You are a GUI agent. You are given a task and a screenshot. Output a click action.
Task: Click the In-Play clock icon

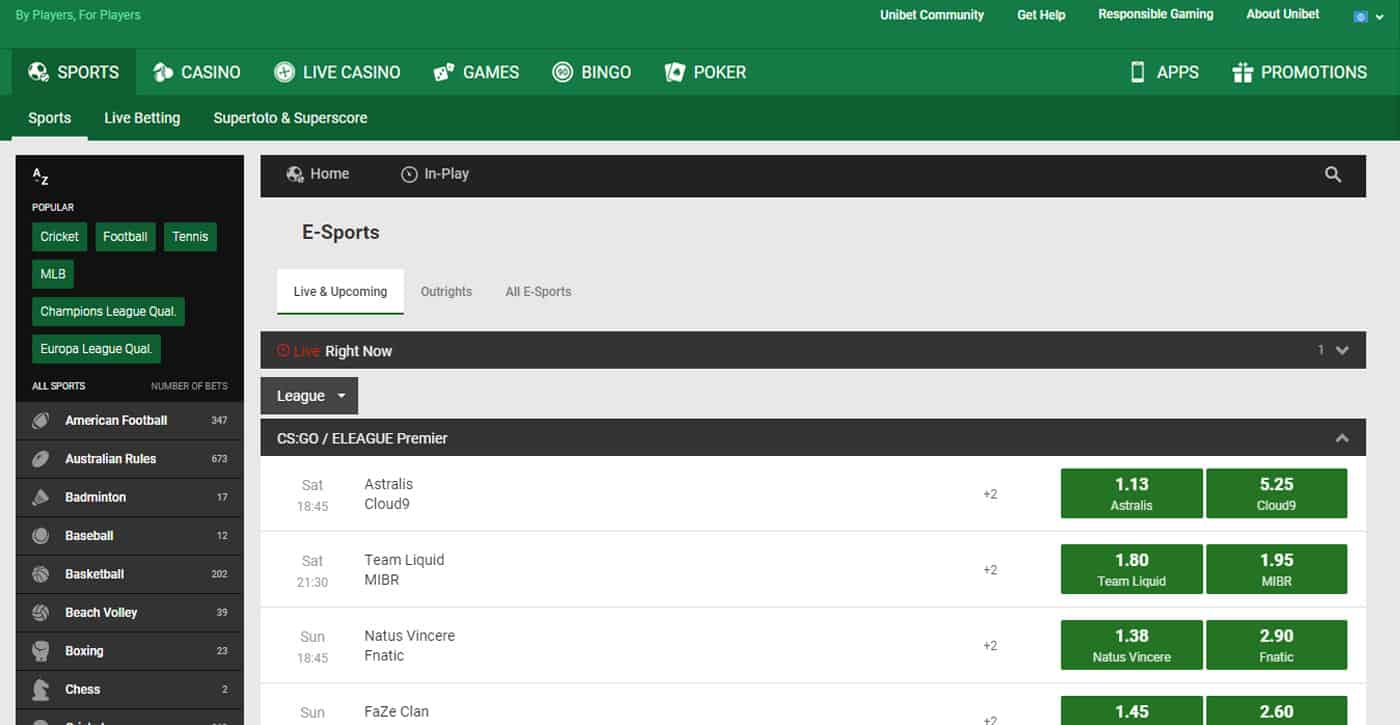pyautogui.click(x=409, y=174)
